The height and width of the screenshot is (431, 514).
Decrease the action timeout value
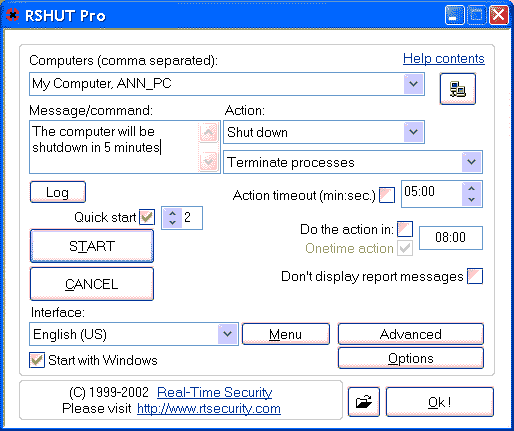point(471,200)
